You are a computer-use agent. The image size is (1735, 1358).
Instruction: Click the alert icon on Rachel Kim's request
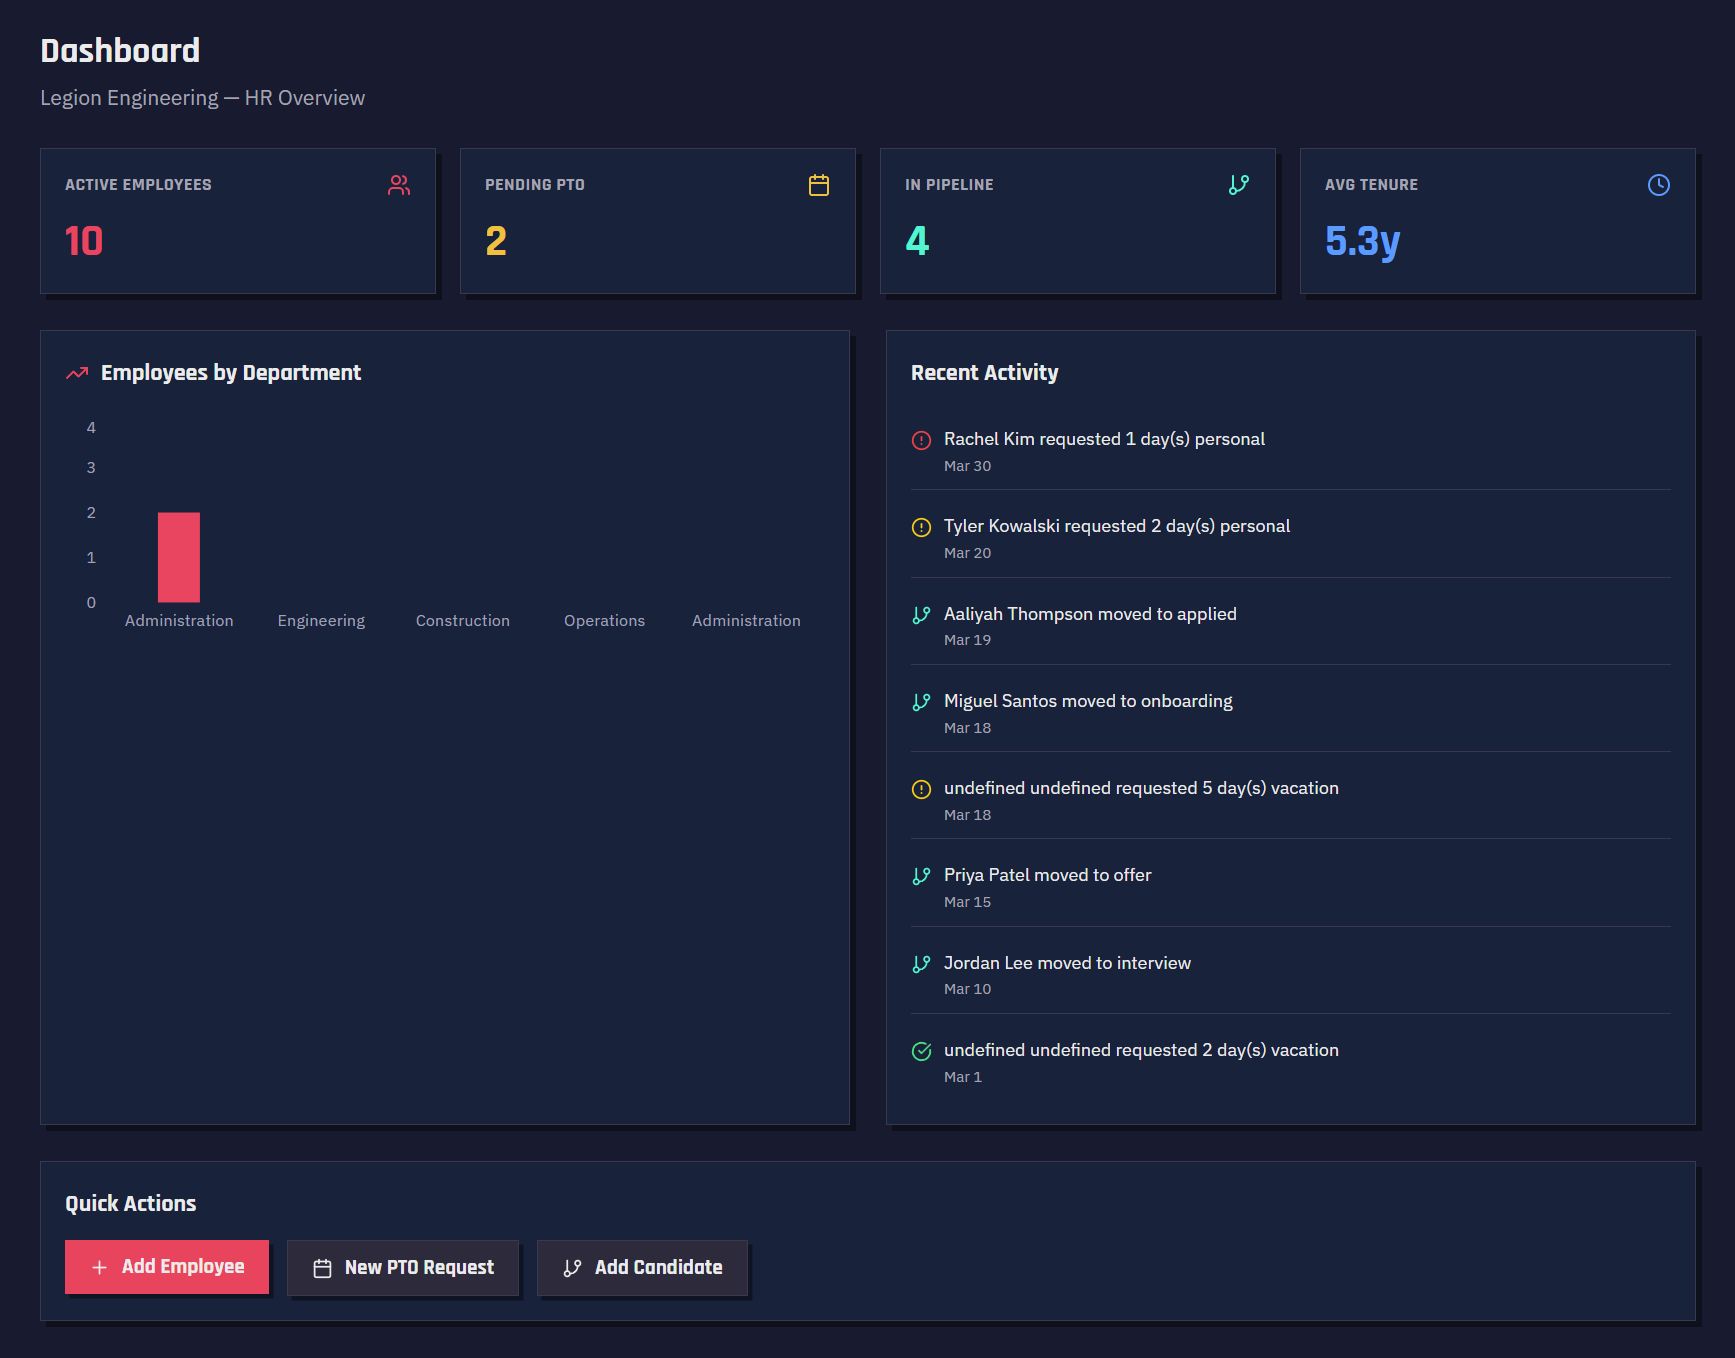[x=921, y=439]
